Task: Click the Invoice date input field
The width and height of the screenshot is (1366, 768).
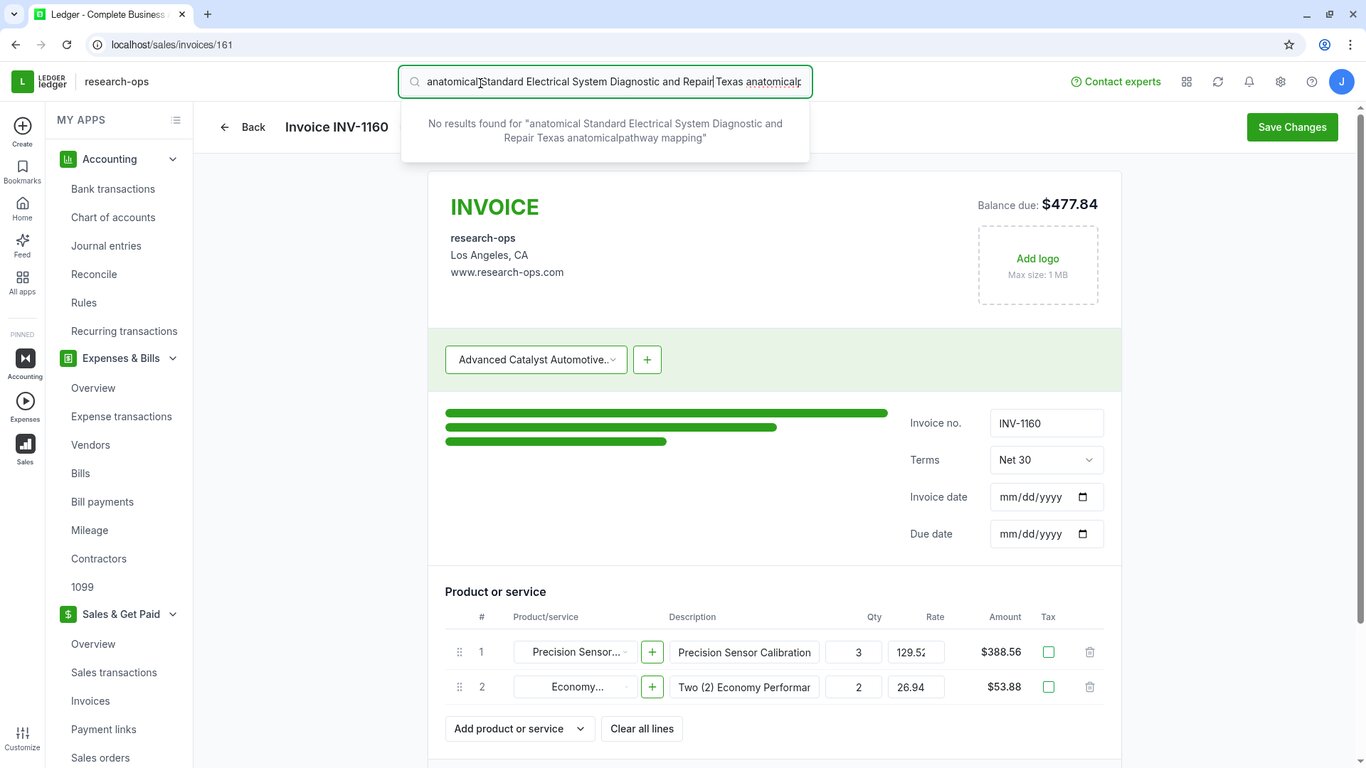Action: tap(1046, 497)
